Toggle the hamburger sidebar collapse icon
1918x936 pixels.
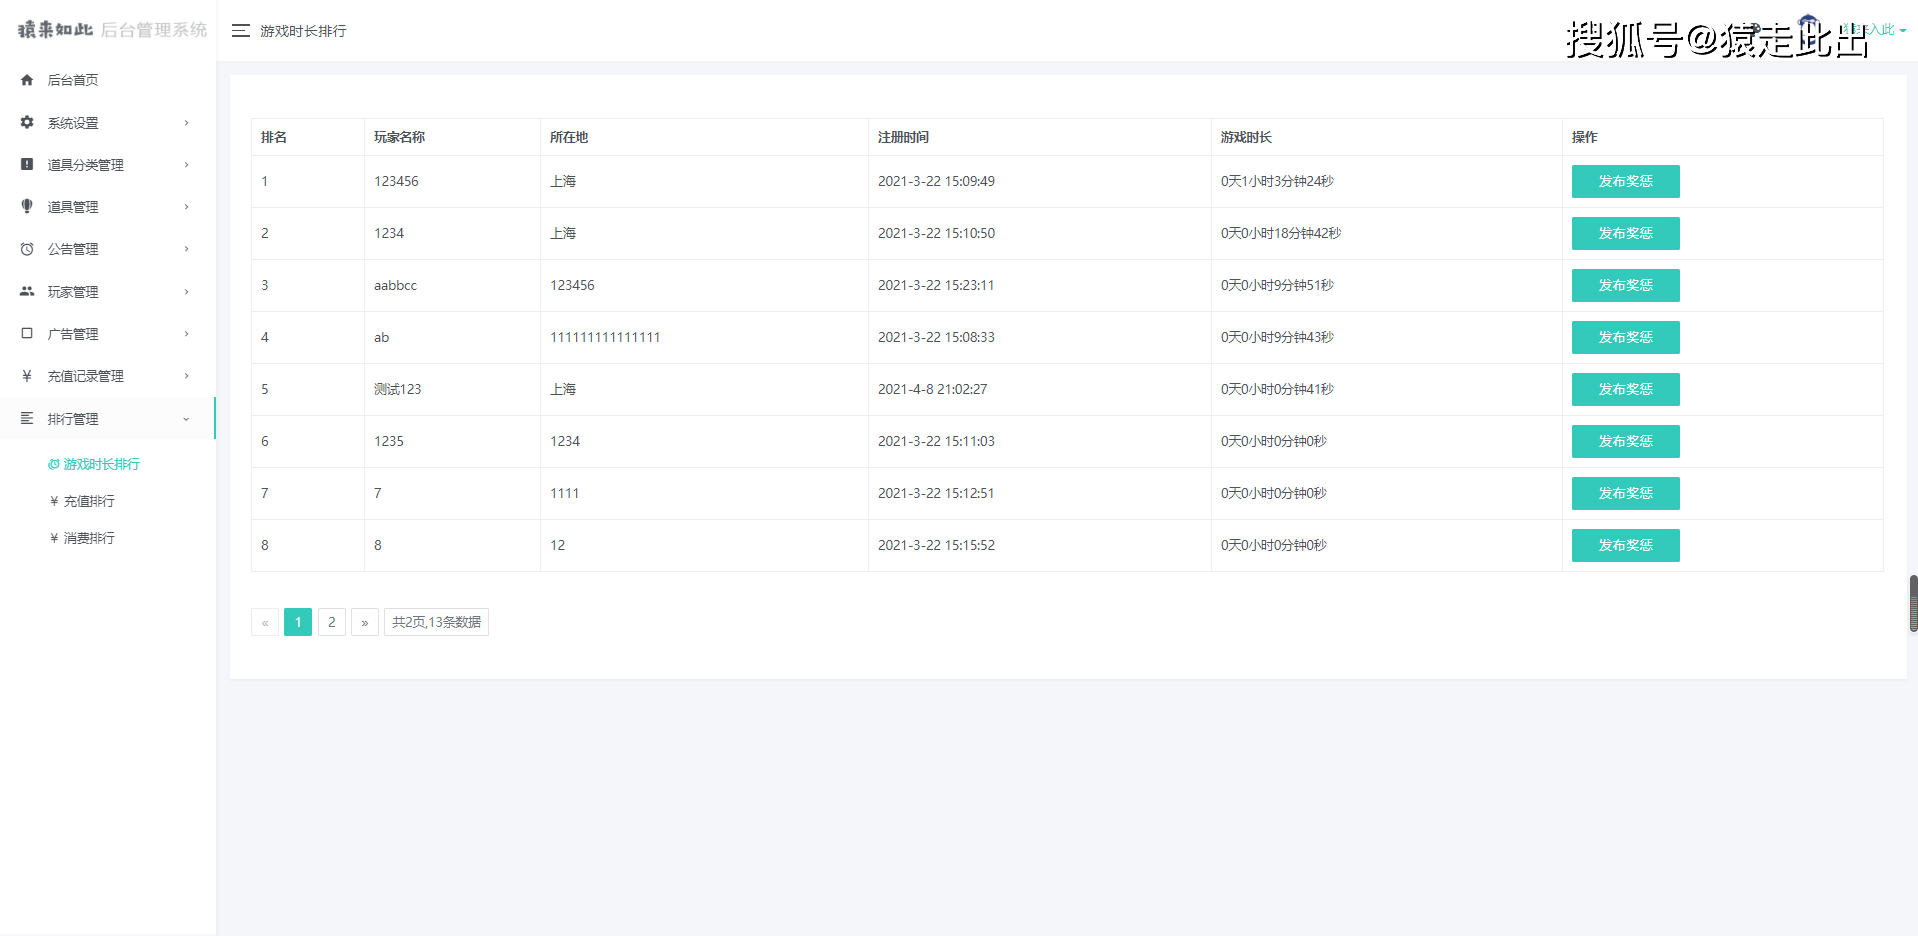[x=241, y=31]
